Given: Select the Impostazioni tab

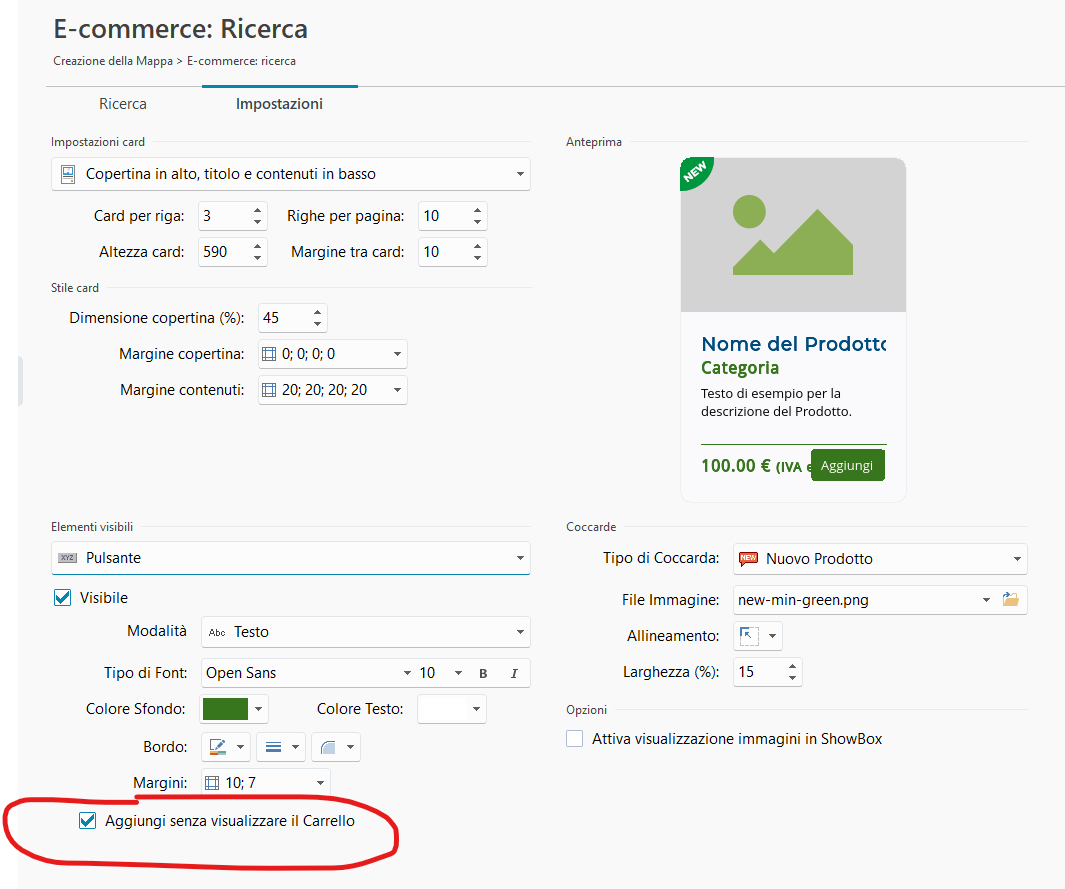Looking at the screenshot, I should click(279, 104).
